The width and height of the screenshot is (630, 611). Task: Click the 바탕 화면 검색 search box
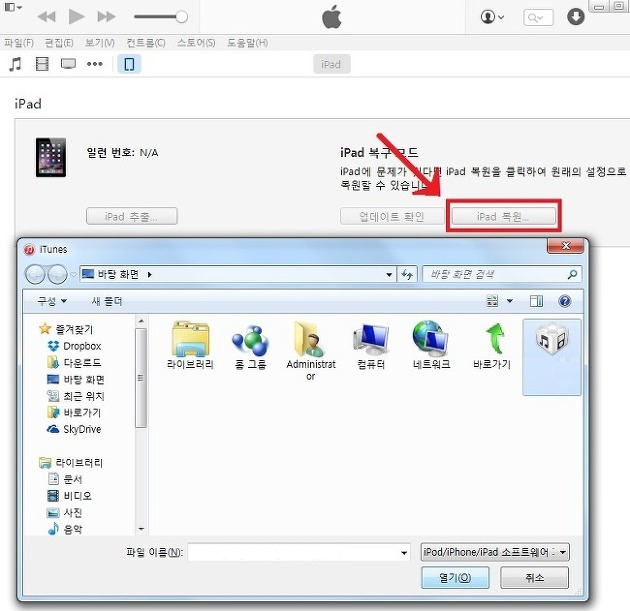501,275
